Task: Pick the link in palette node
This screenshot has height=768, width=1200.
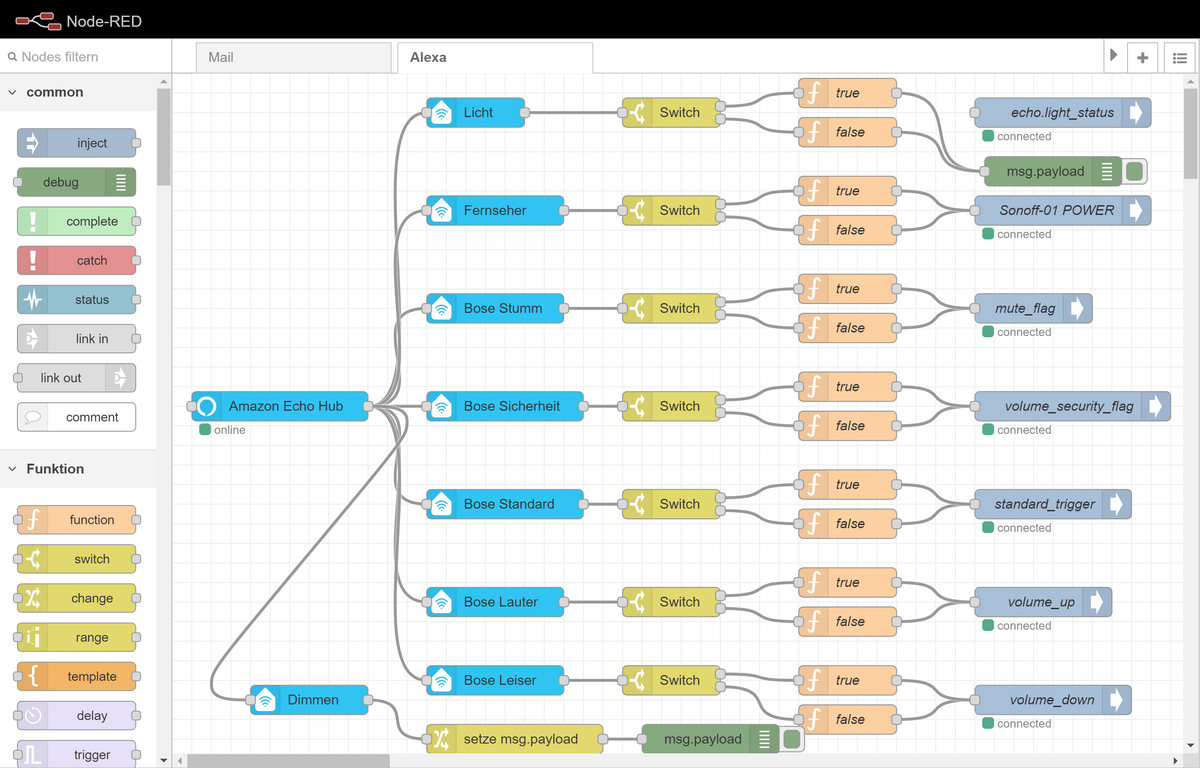Action: pyautogui.click(x=77, y=339)
